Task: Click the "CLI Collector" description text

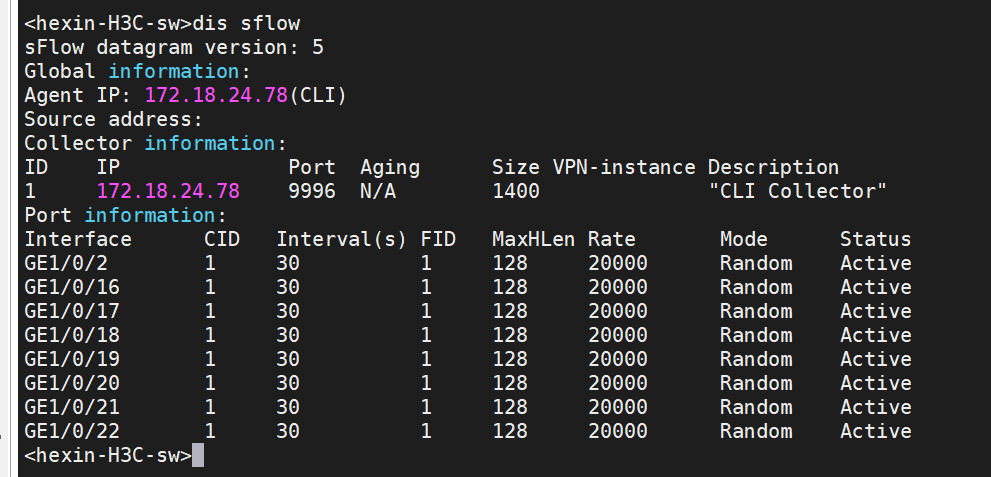Action: pos(797,191)
